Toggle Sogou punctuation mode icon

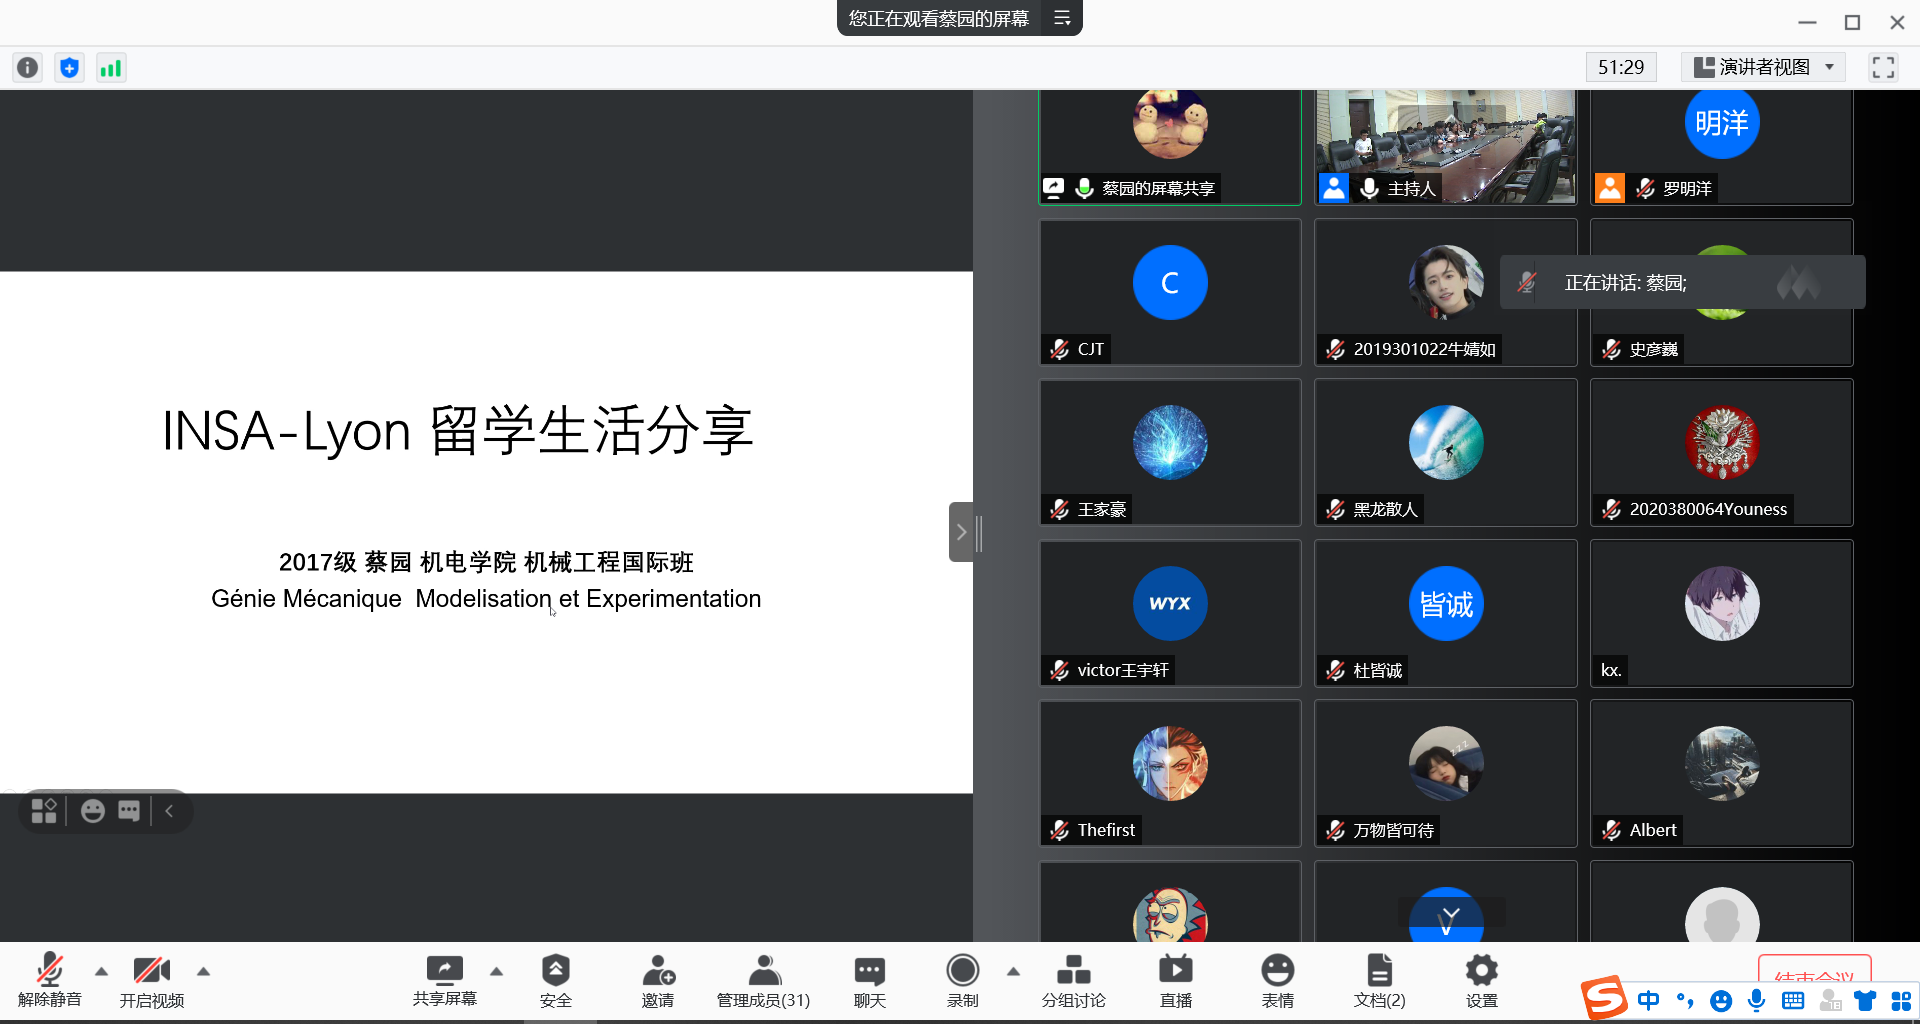tap(1685, 1000)
